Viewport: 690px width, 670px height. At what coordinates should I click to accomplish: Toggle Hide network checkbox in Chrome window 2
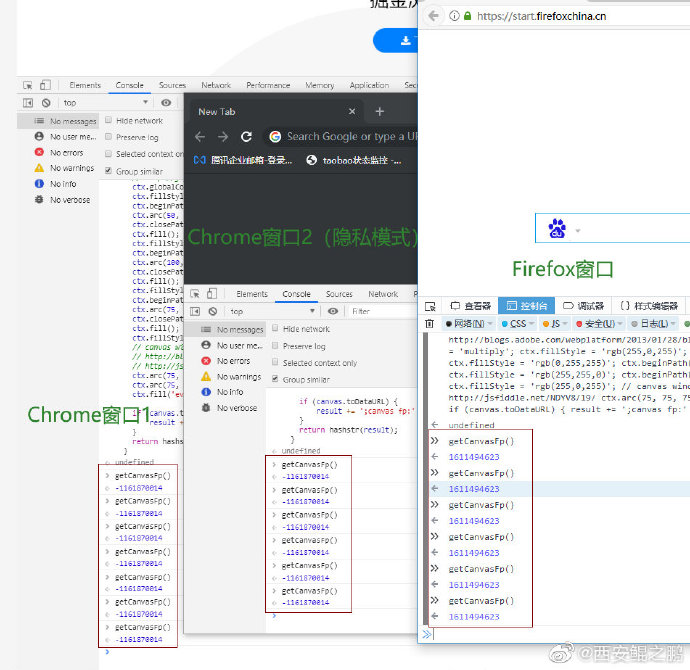(275, 328)
